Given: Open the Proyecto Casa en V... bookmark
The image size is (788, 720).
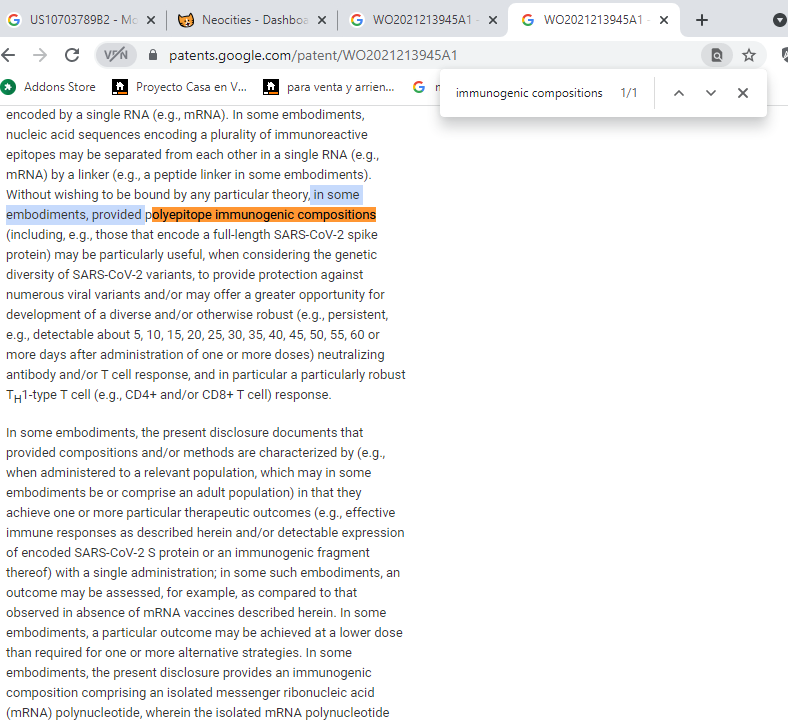Looking at the screenshot, I should click(x=180, y=87).
